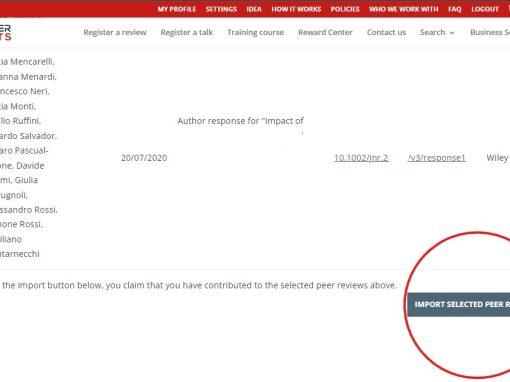Click the import claim disclaimer text
510x382 pixels.
tap(199, 285)
